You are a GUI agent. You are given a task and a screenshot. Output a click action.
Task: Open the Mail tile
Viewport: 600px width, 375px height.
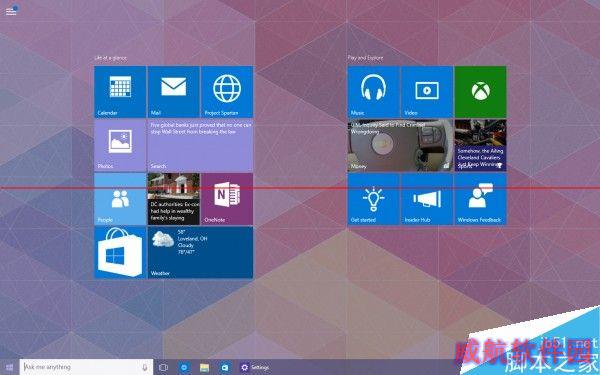(174, 92)
